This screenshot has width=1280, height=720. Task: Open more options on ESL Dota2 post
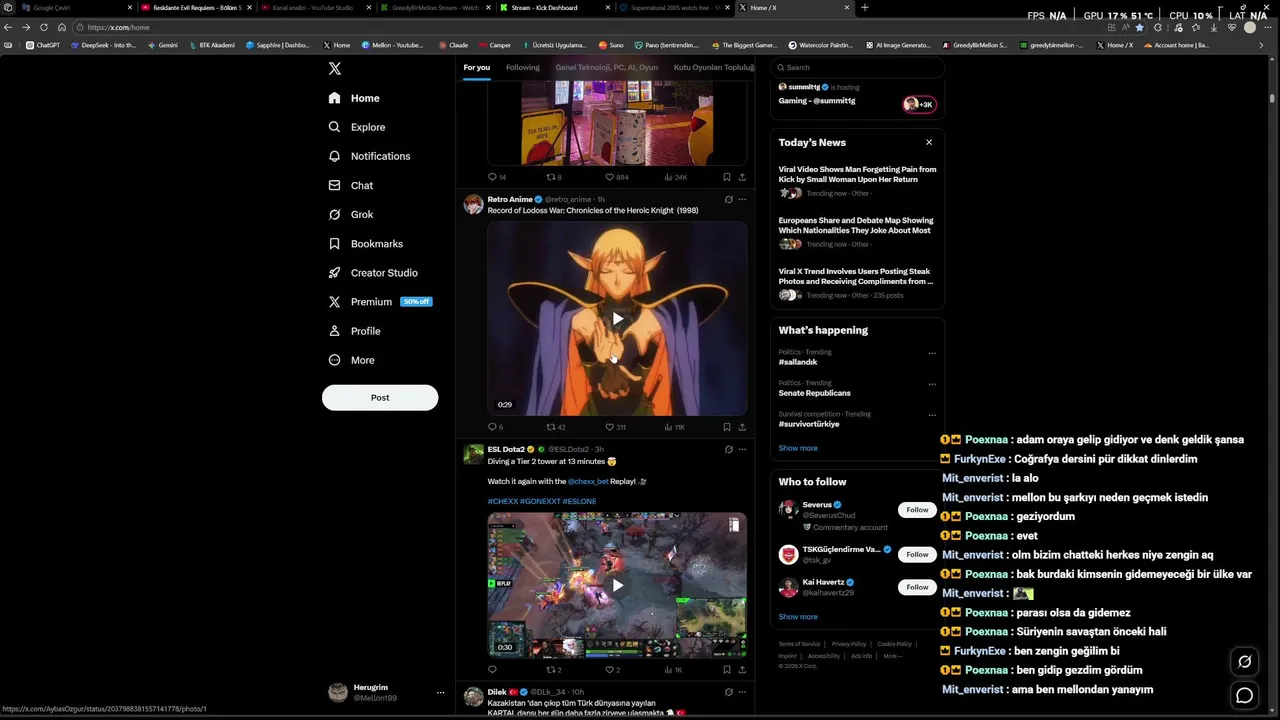tap(742, 449)
